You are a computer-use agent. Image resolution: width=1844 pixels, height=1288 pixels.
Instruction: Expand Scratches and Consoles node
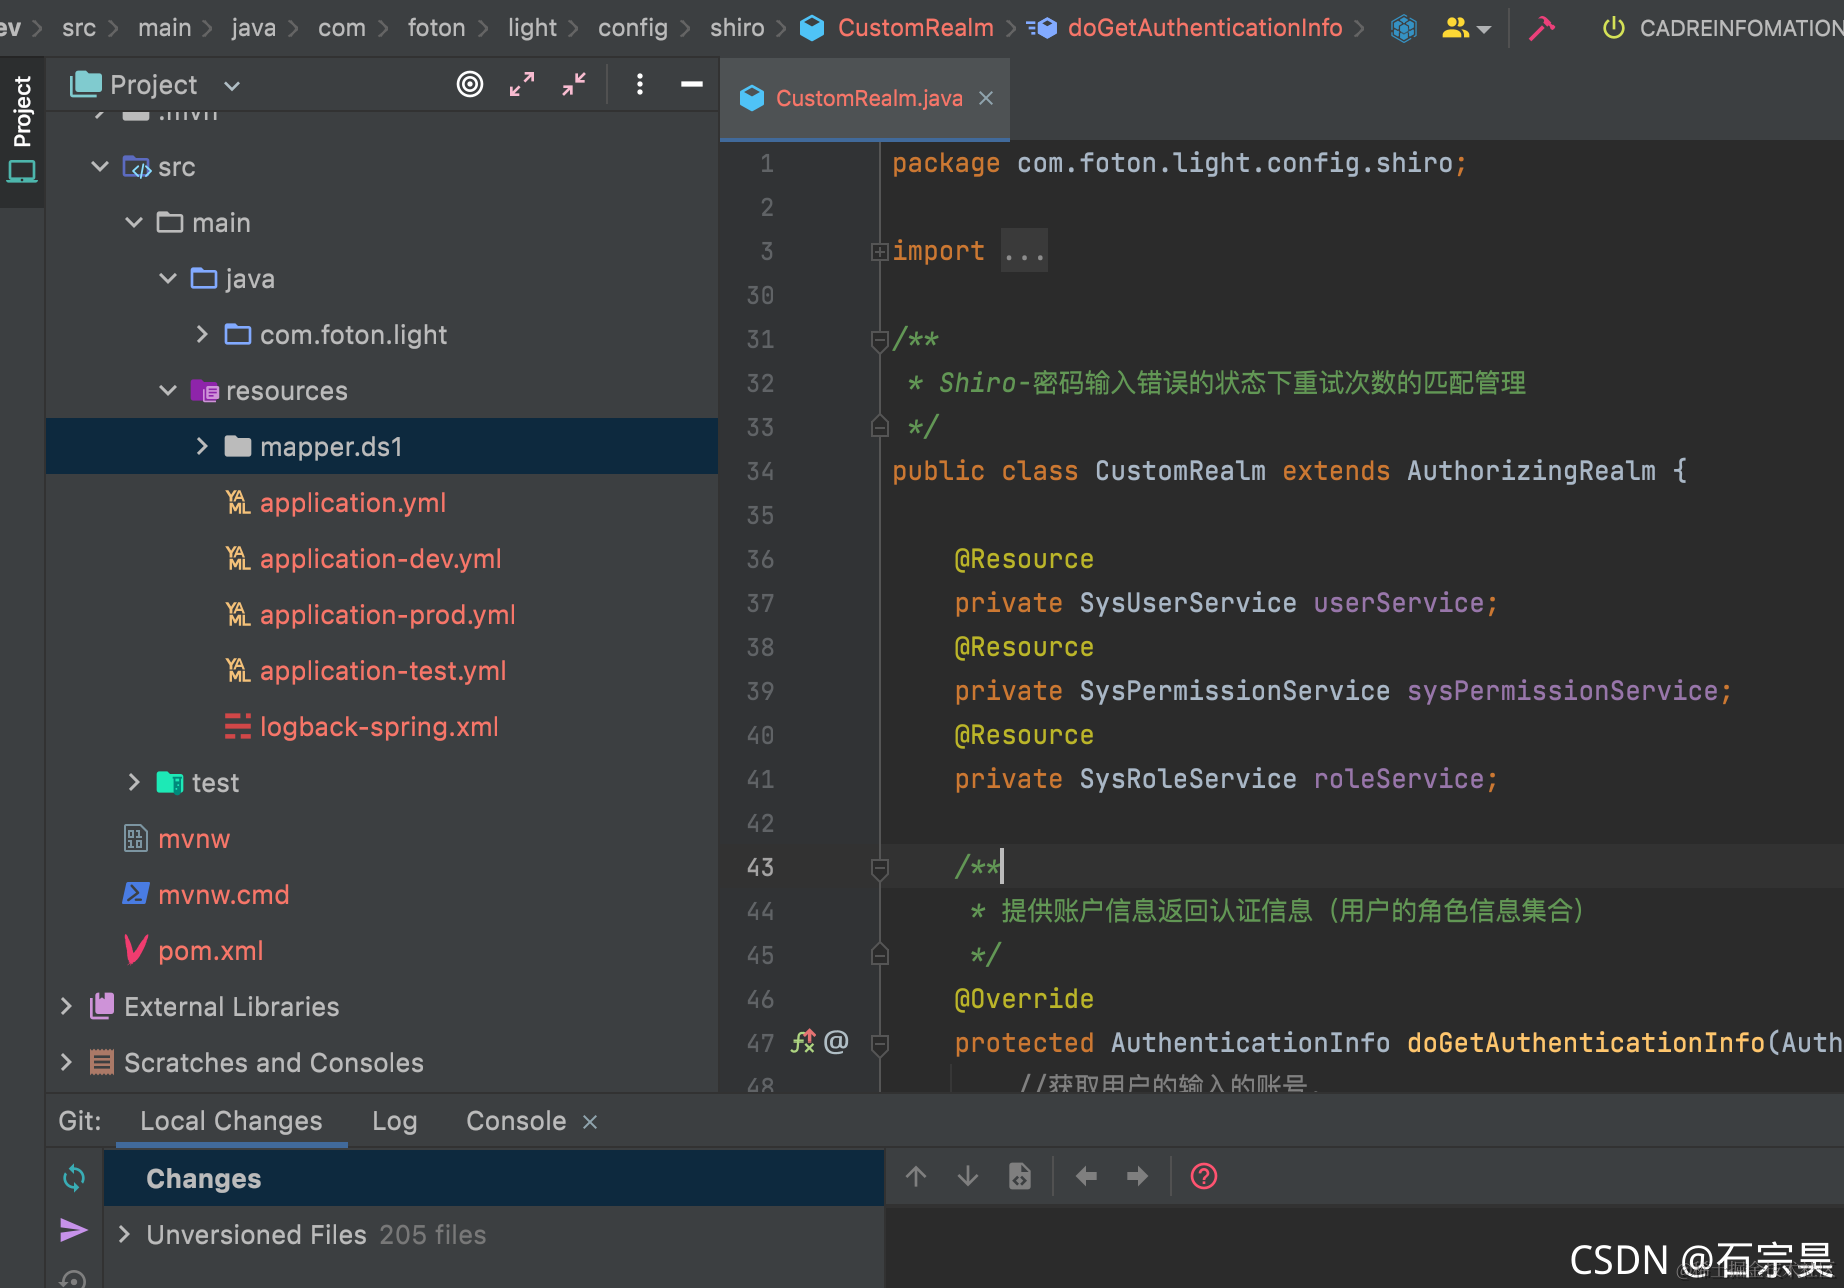pos(66,1062)
